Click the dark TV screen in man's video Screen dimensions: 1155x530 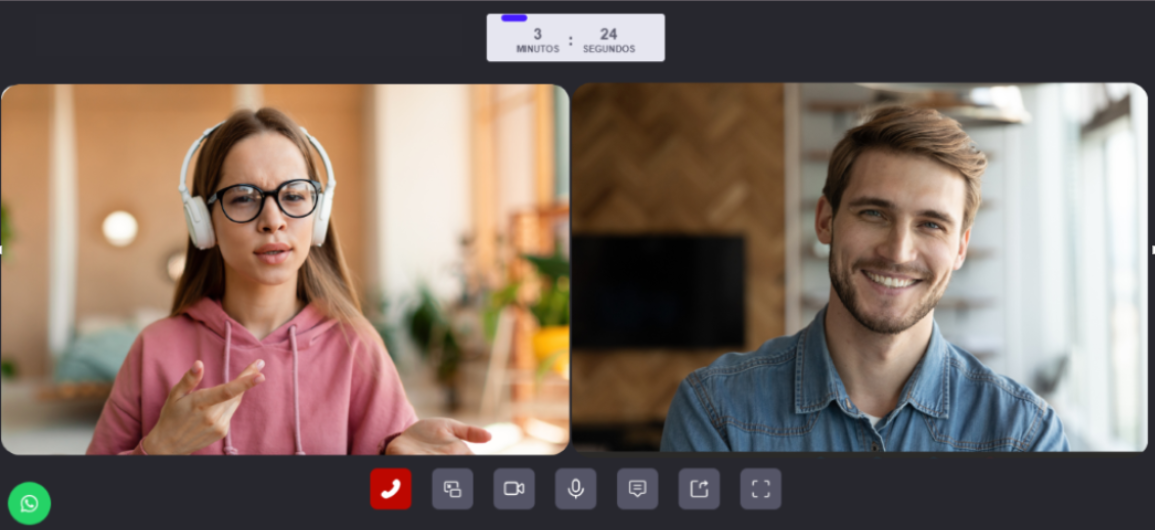(x=659, y=291)
